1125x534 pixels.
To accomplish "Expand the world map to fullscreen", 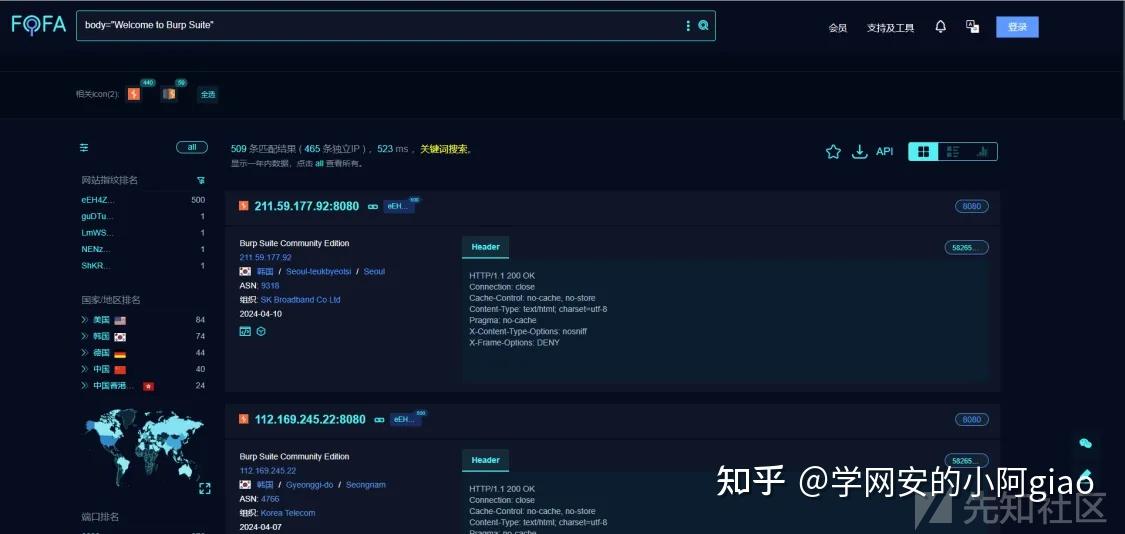I will tap(204, 488).
